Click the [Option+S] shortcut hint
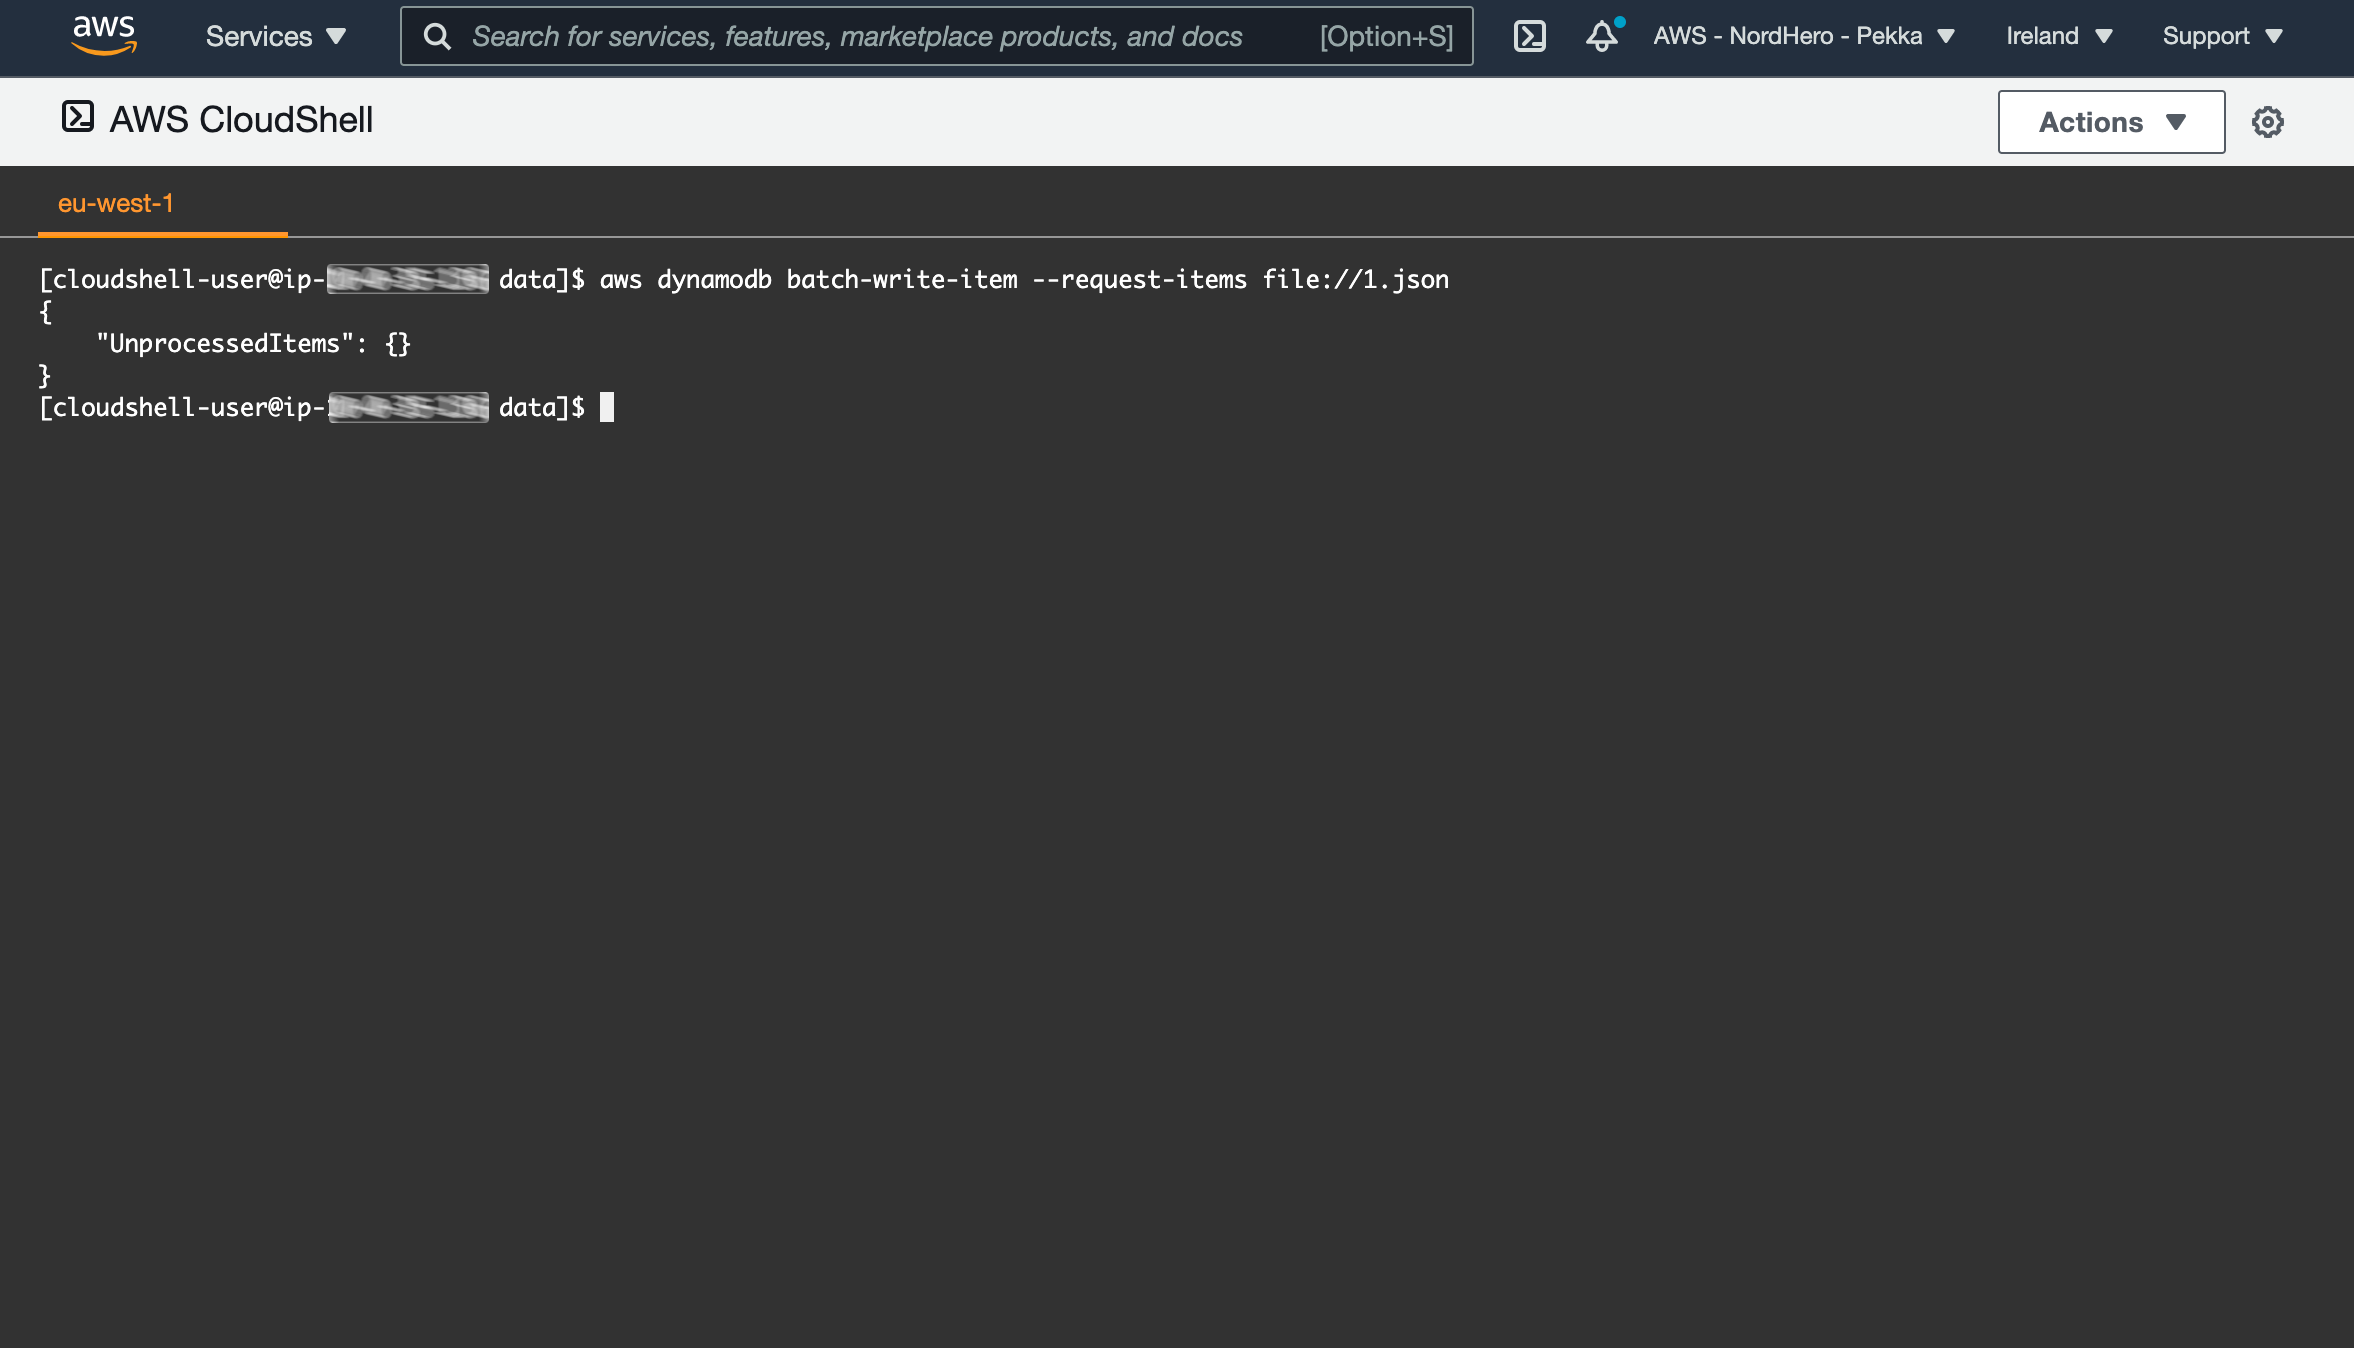This screenshot has width=2354, height=1348. (x=1386, y=36)
